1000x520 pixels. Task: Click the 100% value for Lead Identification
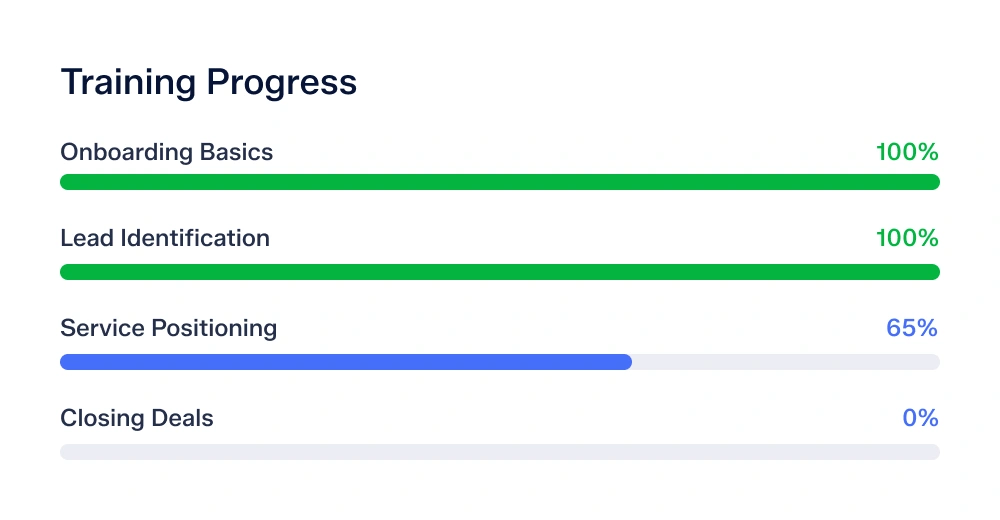907,238
